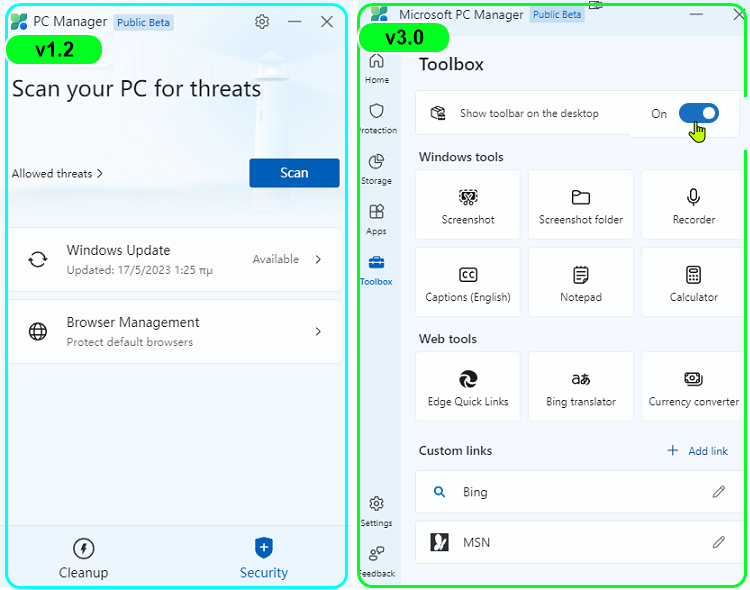Switch to the Security tab
The width and height of the screenshot is (750, 590).
pos(264,558)
